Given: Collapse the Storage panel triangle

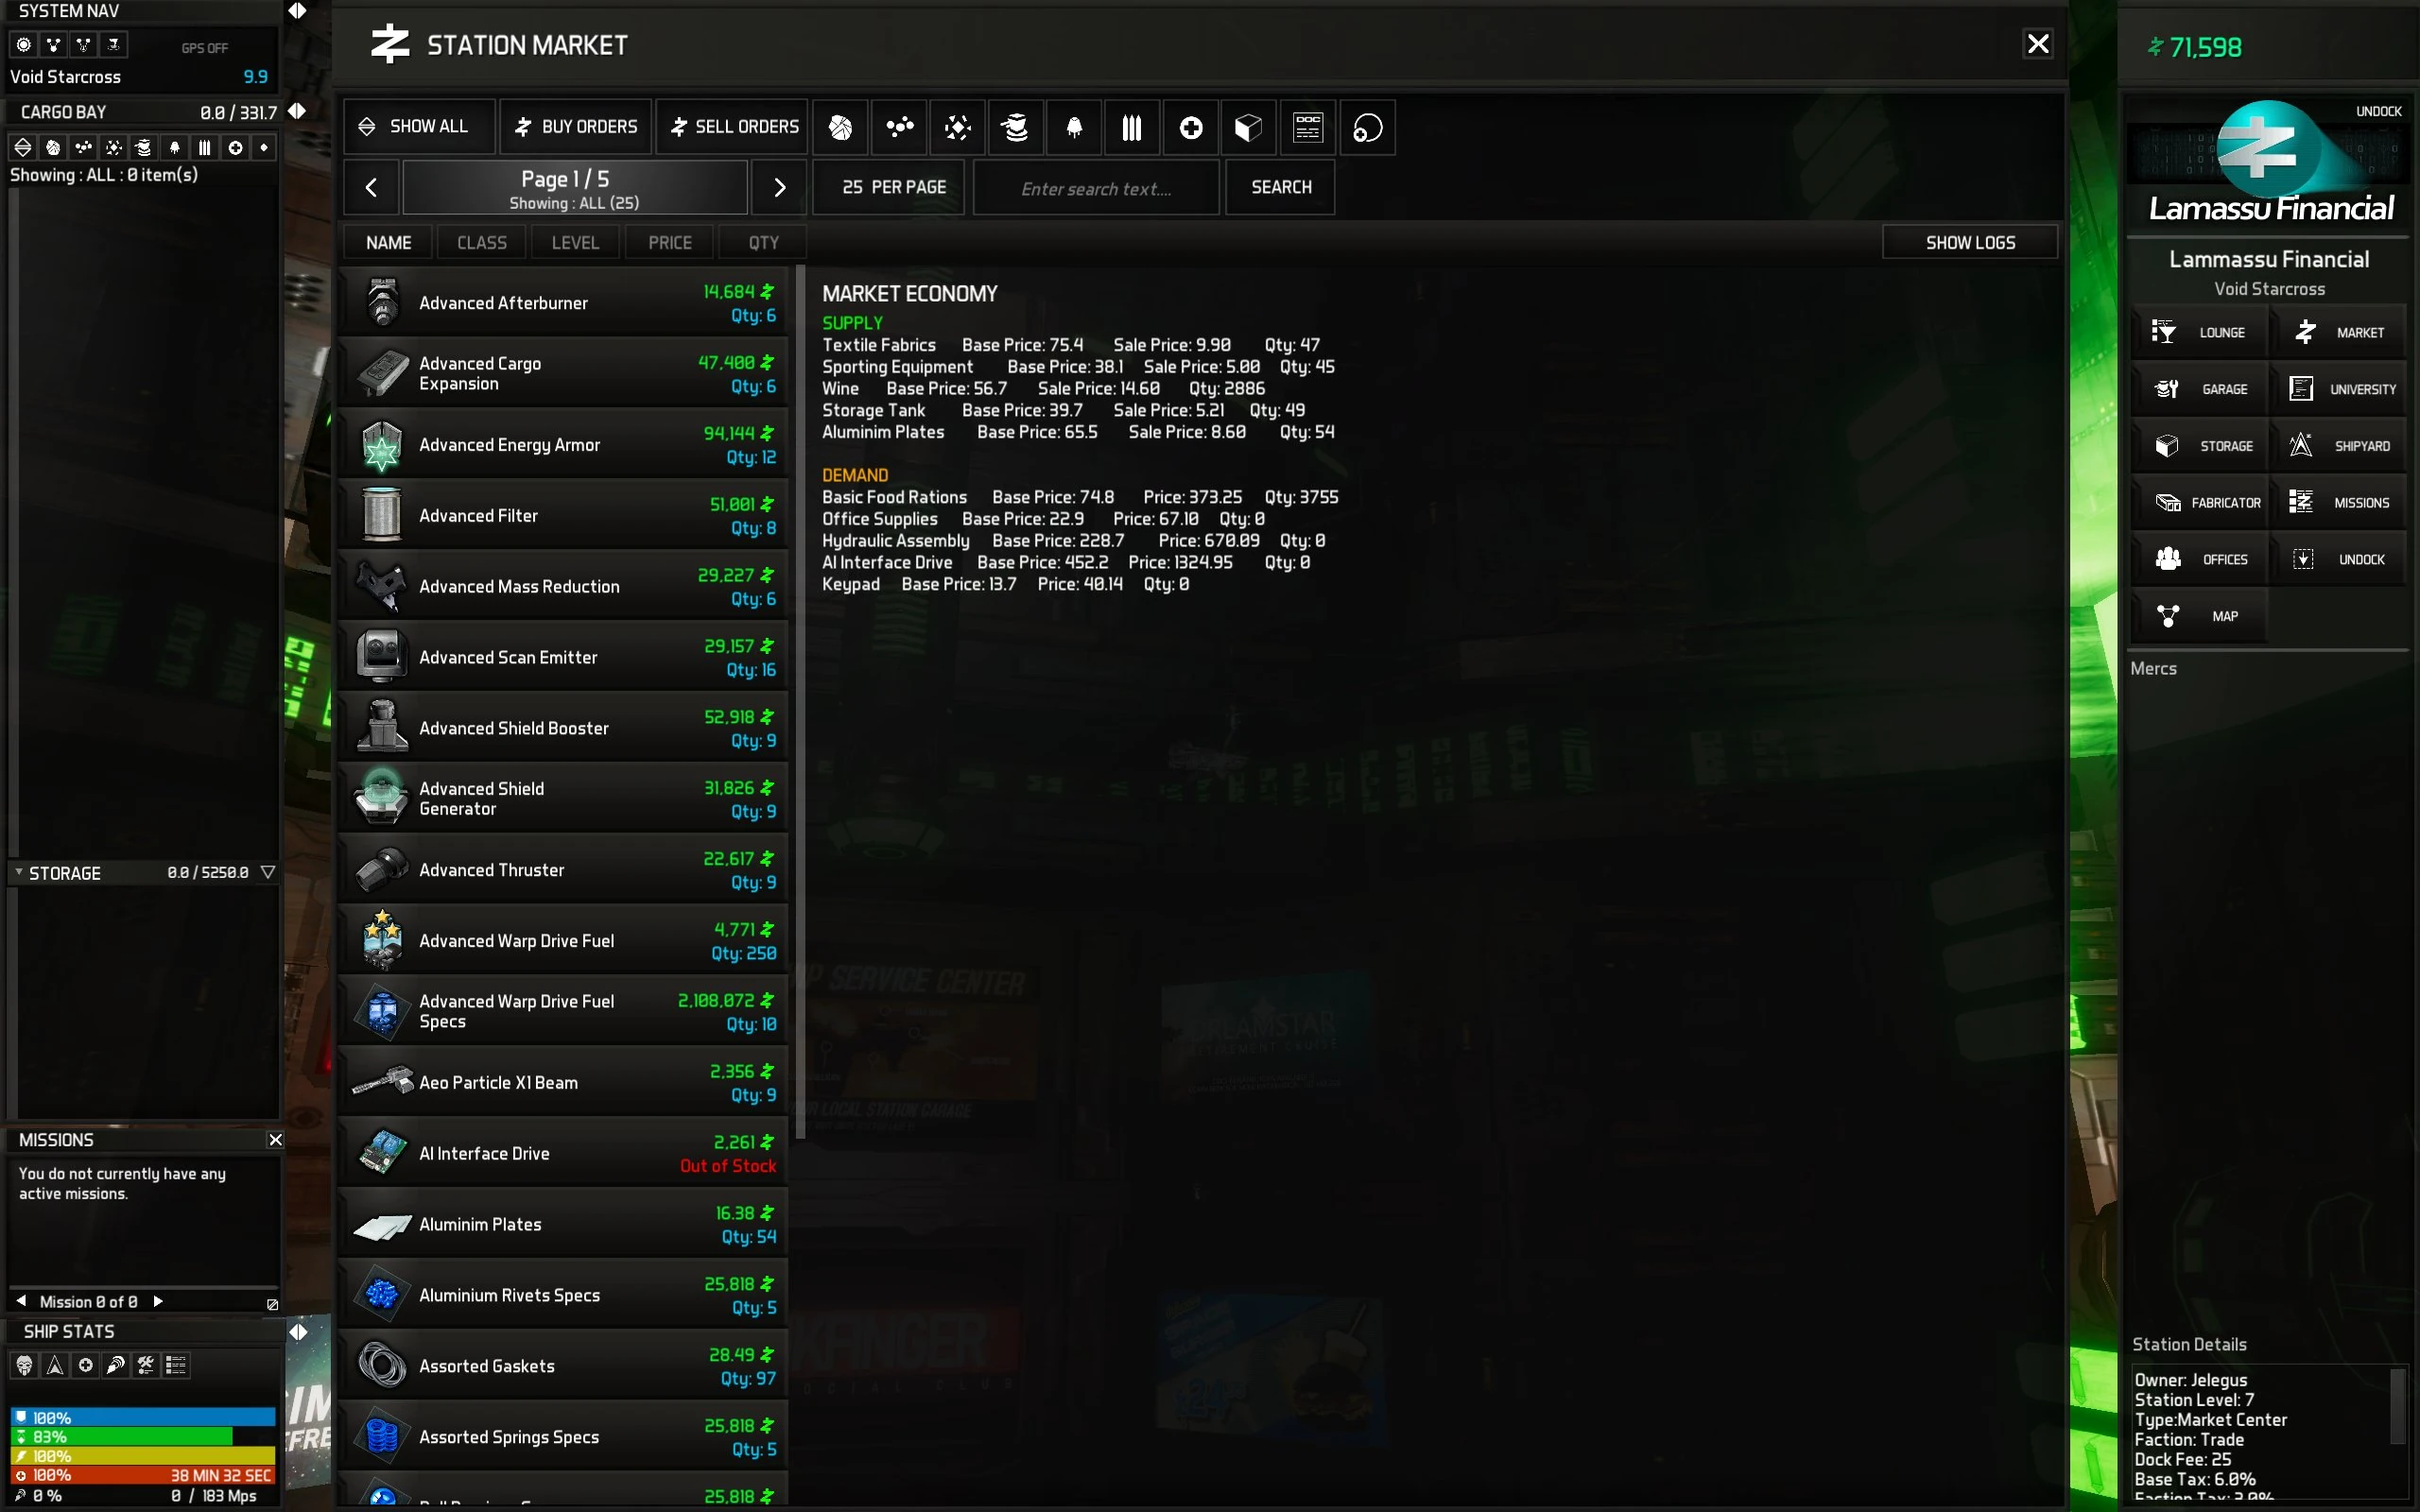Looking at the screenshot, I should click(x=268, y=872).
